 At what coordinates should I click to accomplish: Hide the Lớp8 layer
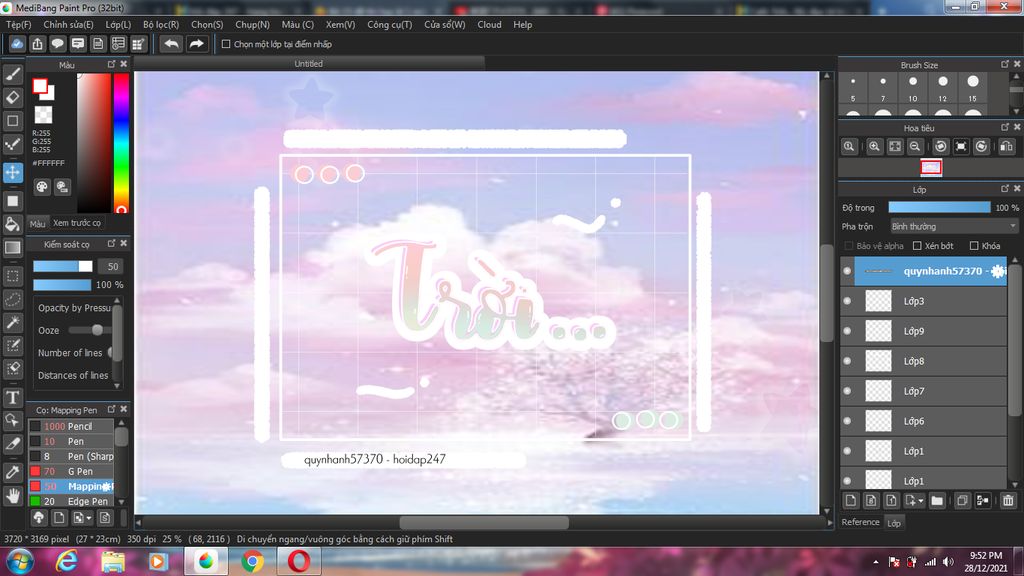847,361
